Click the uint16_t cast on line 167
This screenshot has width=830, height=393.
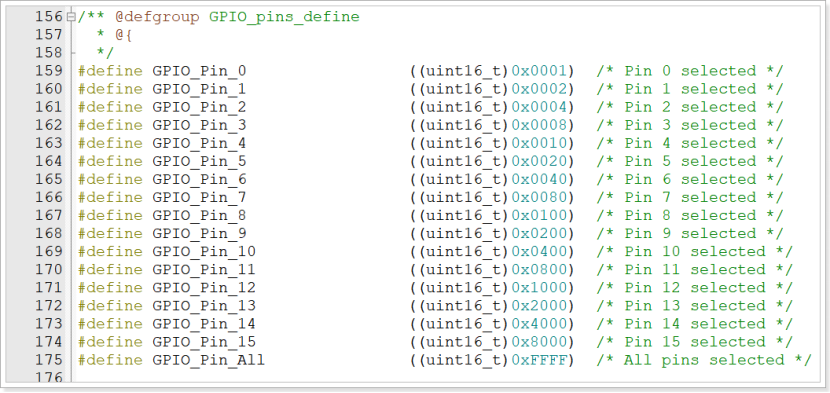464,216
